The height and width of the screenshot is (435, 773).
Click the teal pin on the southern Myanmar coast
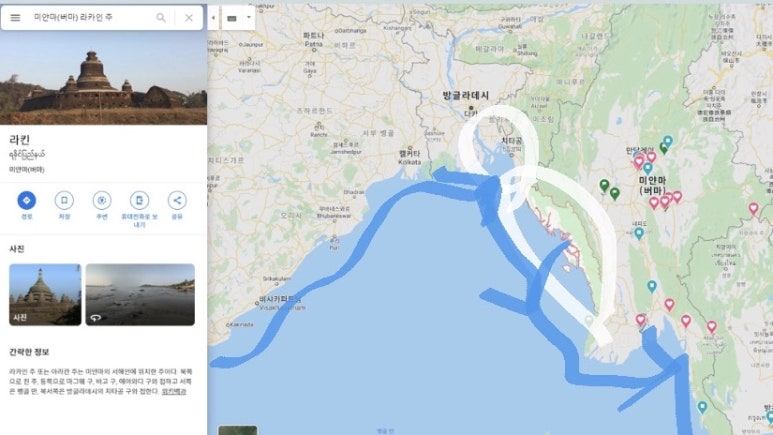tap(703, 407)
